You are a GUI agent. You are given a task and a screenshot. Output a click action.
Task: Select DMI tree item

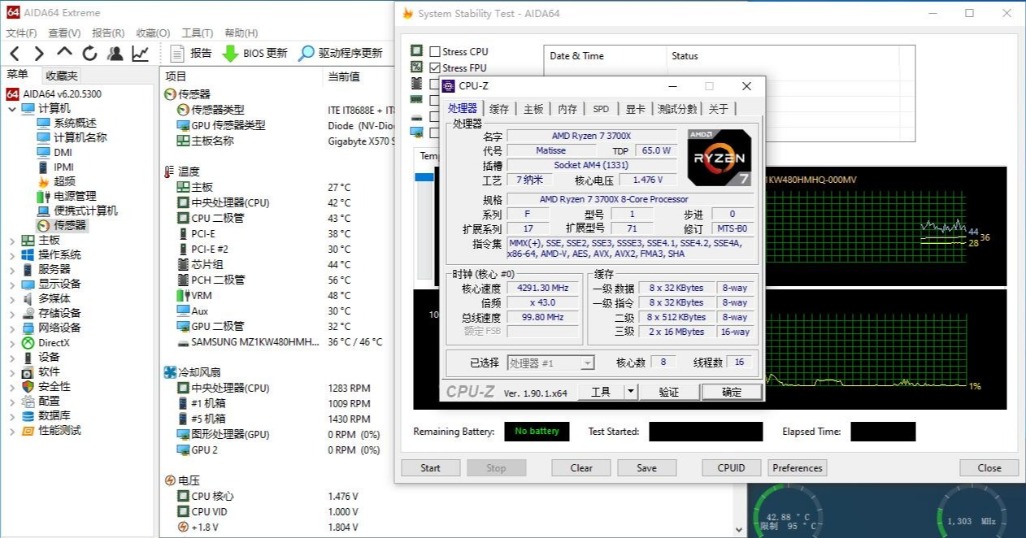click(63, 152)
